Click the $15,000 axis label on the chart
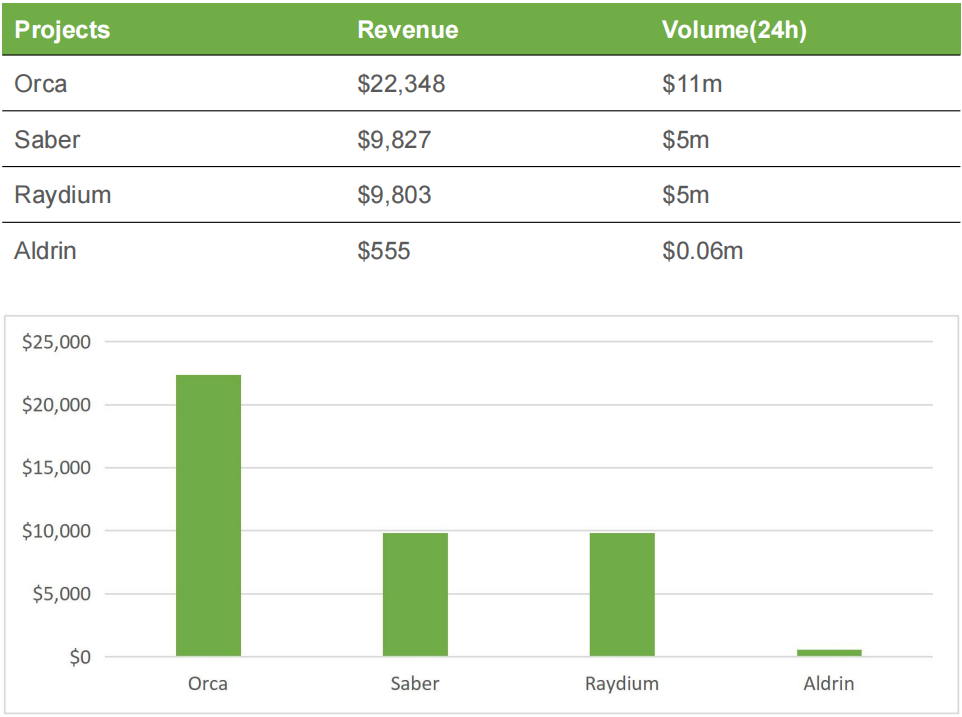Screen dimensions: 962x717 pyautogui.click(x=56, y=468)
